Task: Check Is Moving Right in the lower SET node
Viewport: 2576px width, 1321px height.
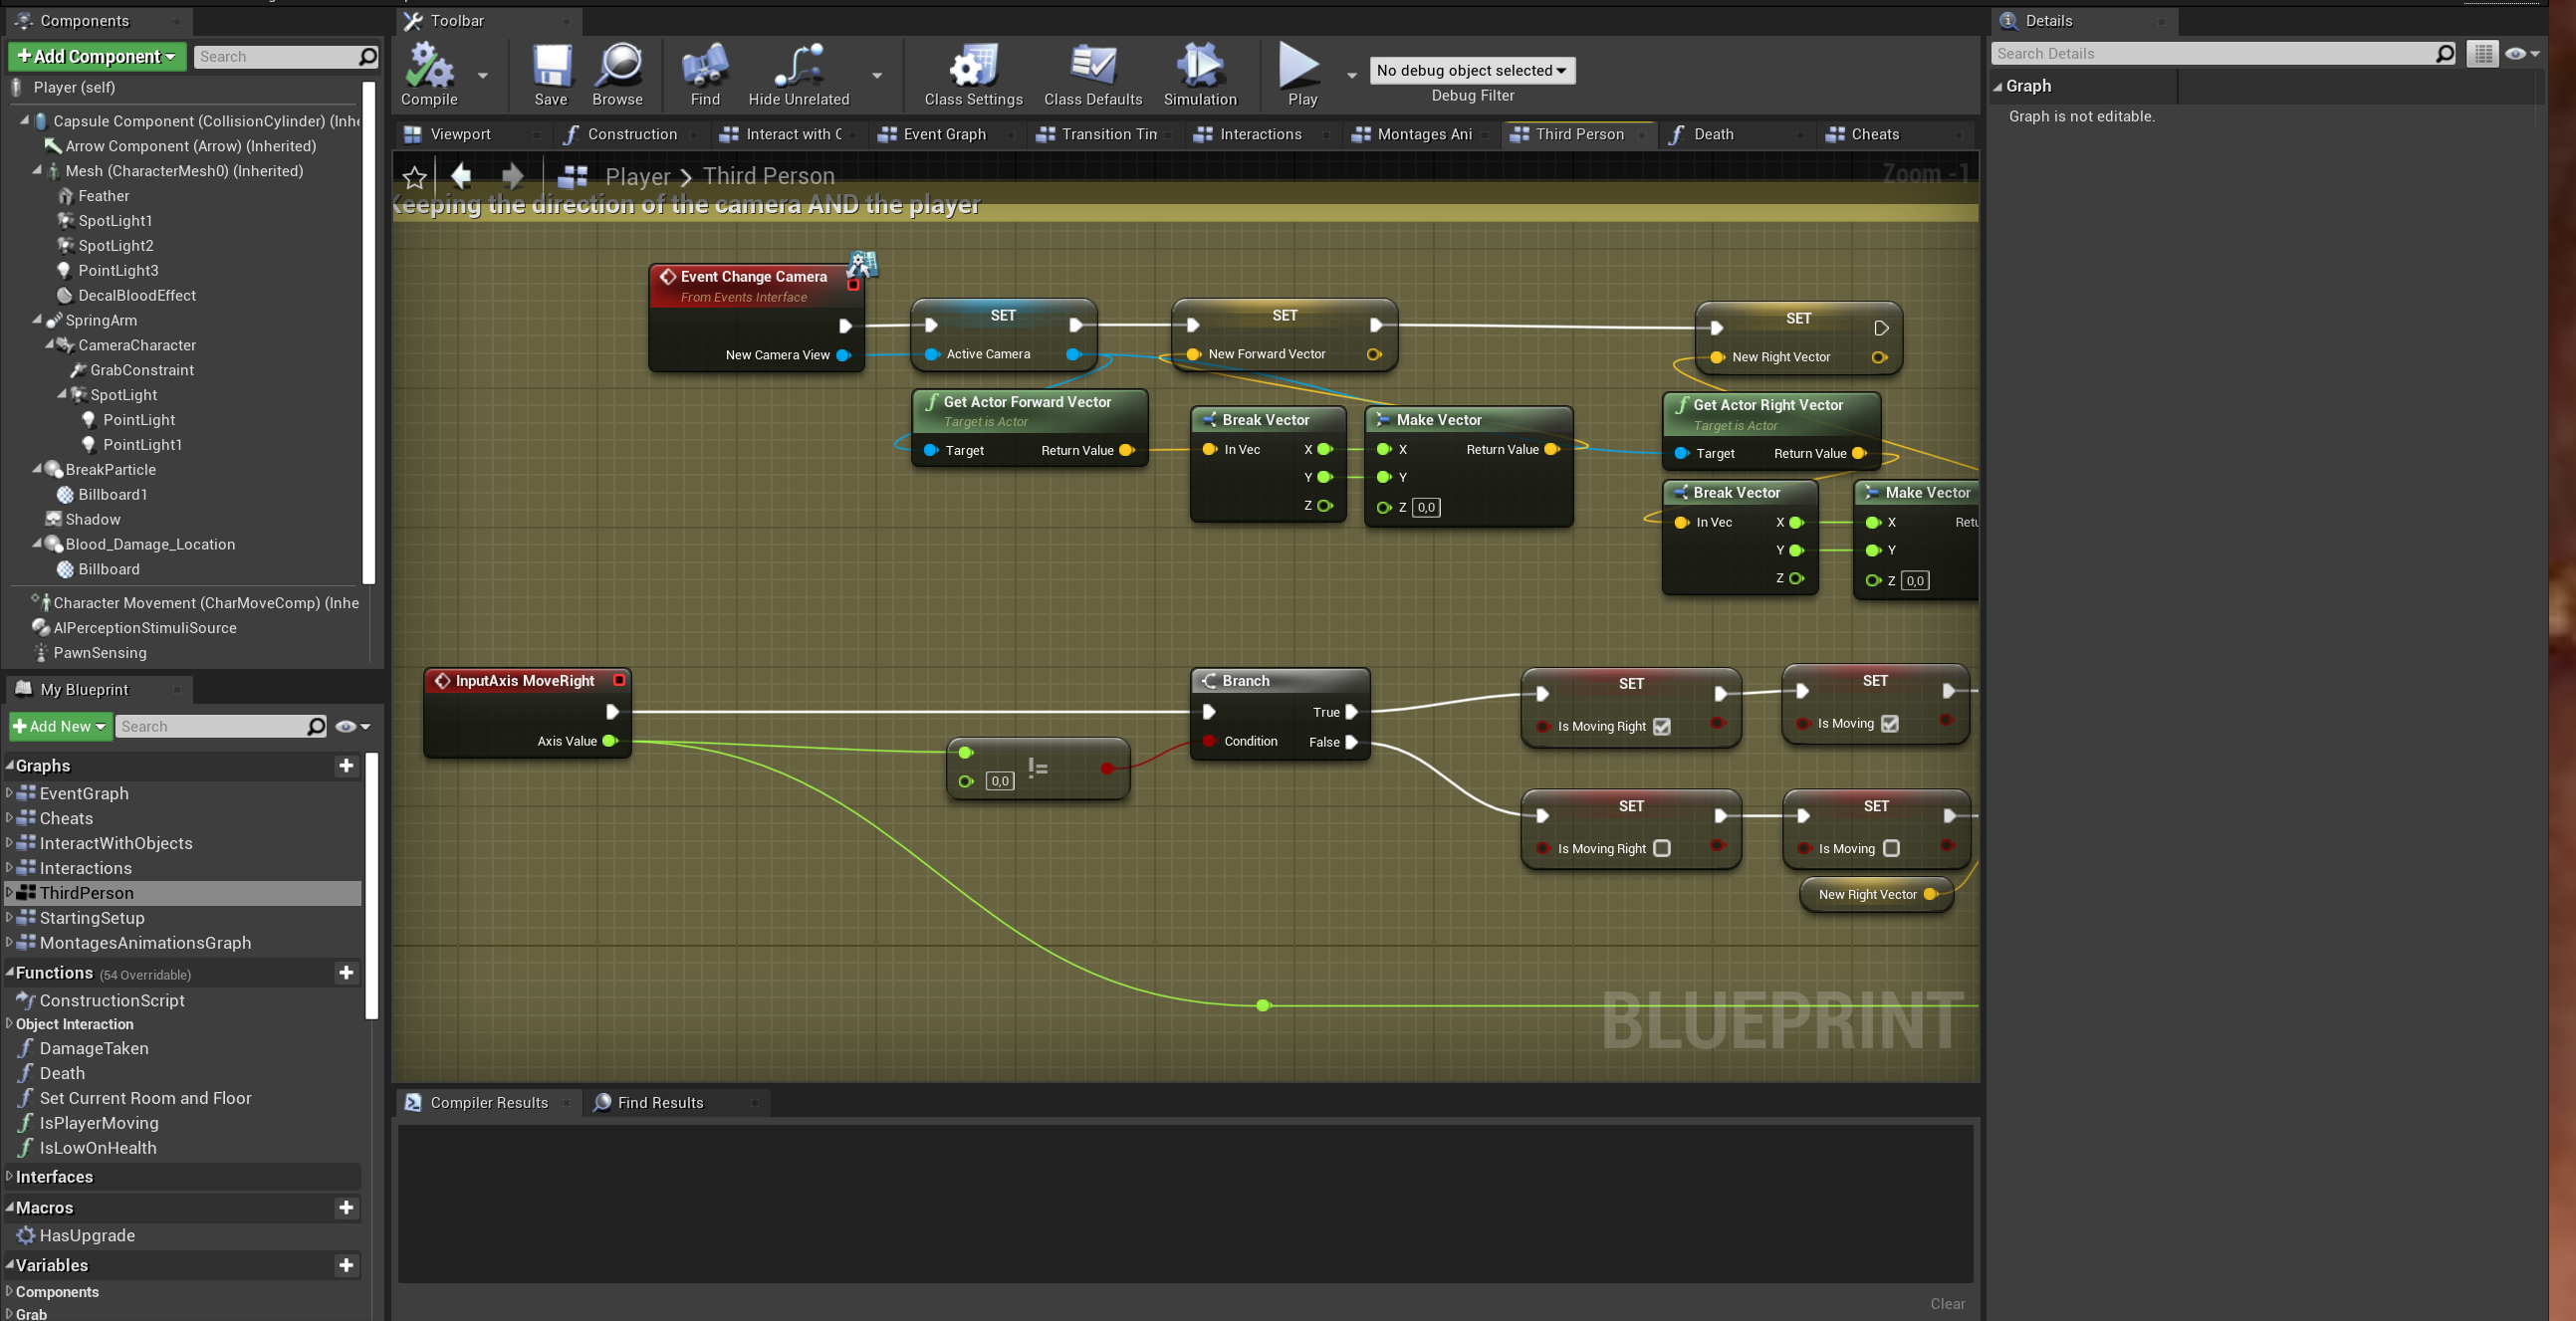Action: point(1662,848)
